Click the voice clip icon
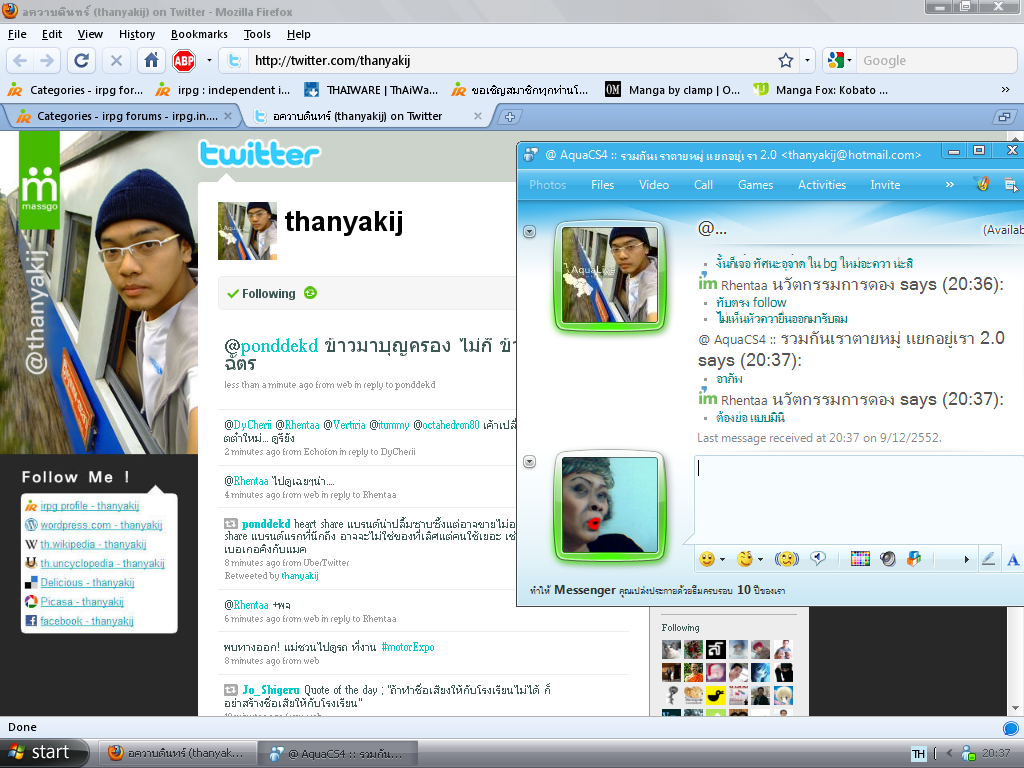This screenshot has width=1024, height=768. [x=818, y=558]
